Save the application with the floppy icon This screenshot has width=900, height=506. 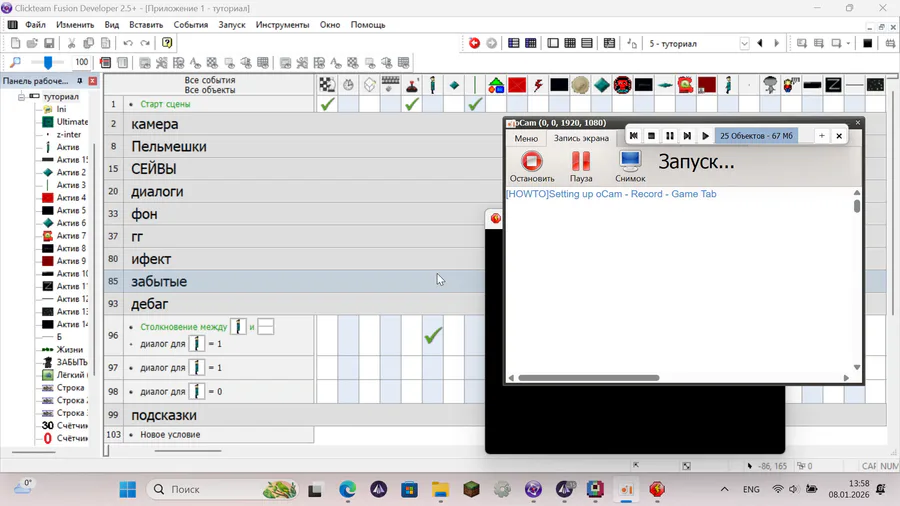(x=49, y=43)
